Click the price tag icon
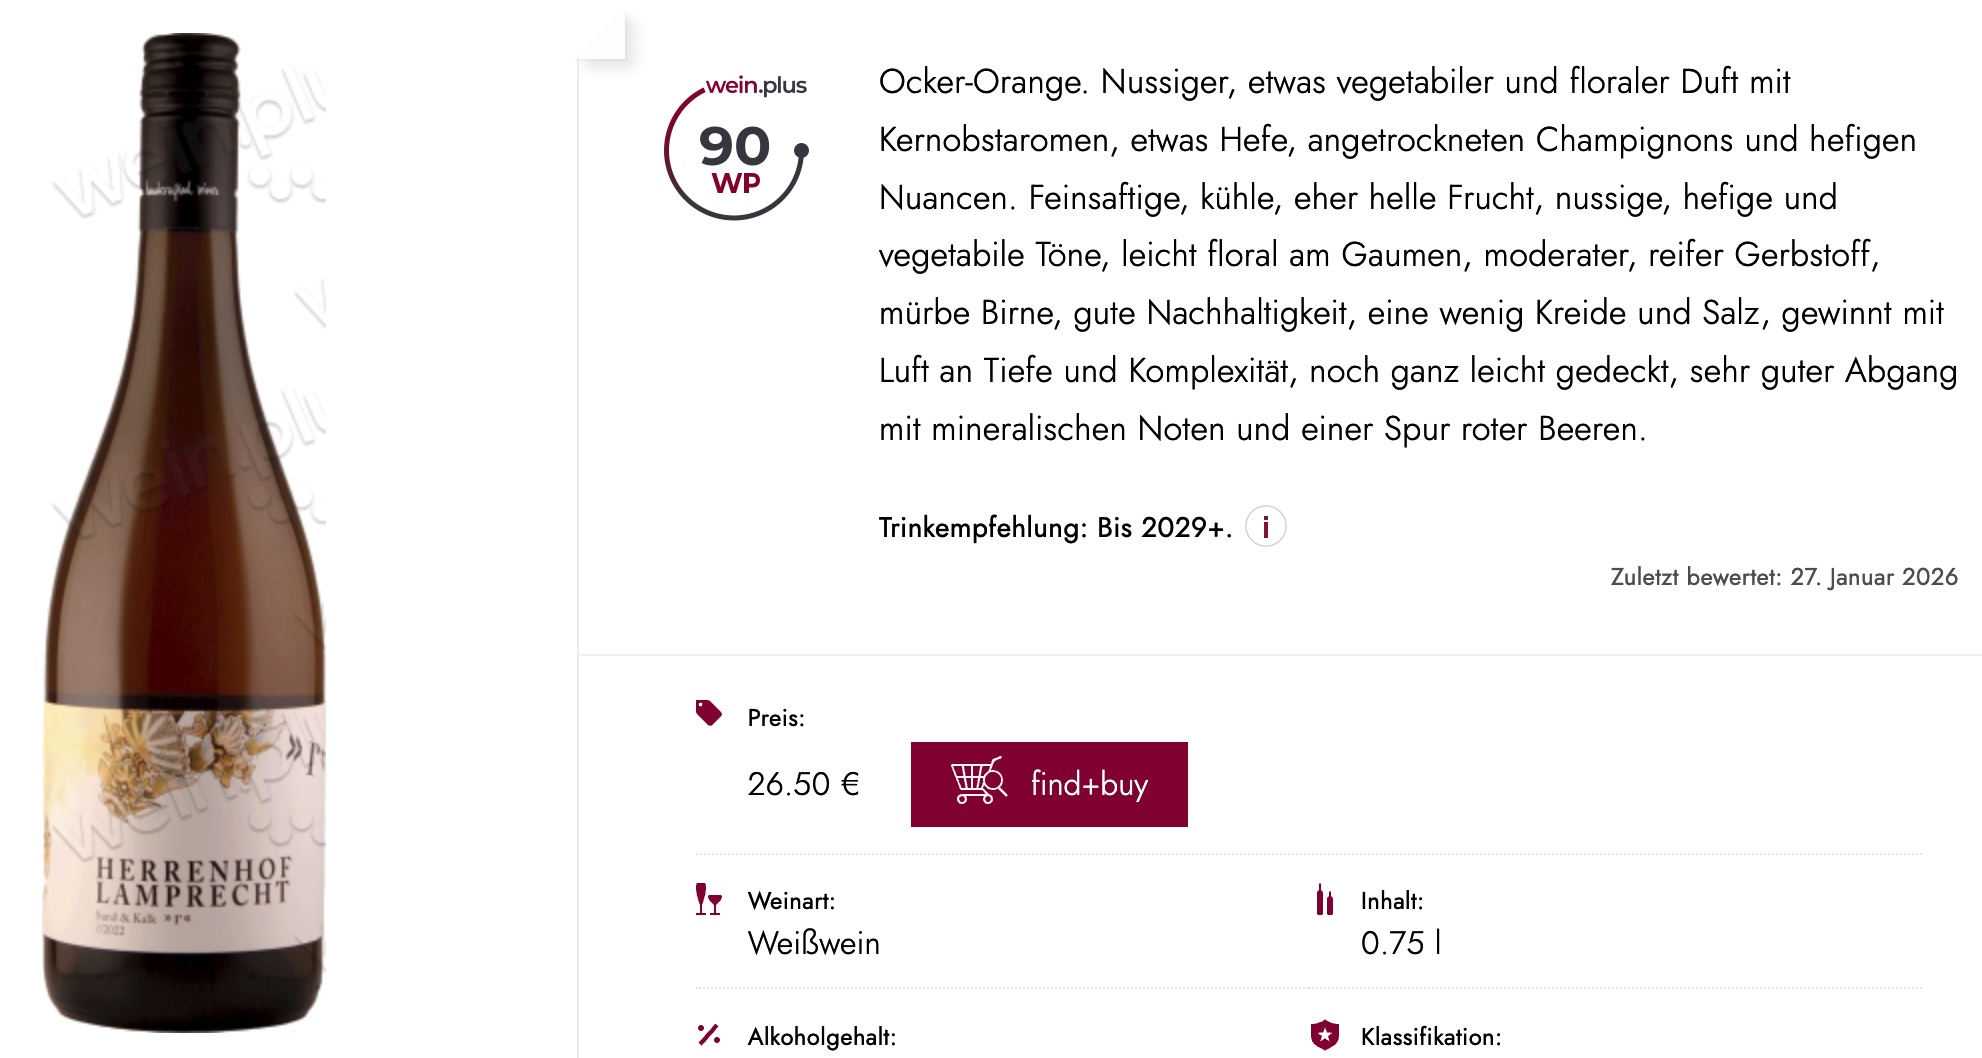The height and width of the screenshot is (1058, 1982). click(x=709, y=713)
